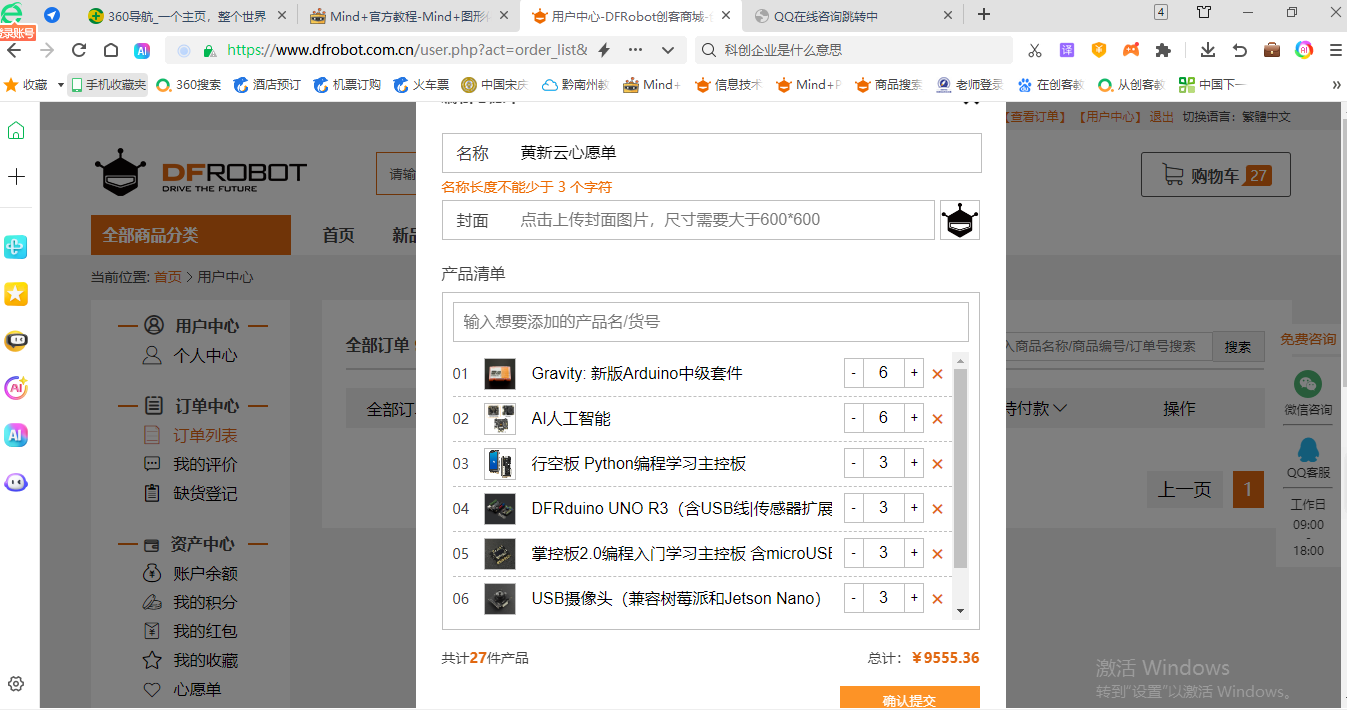
Task: Increase quantity of Gravity Arduino中级套件
Action: pos(913,374)
